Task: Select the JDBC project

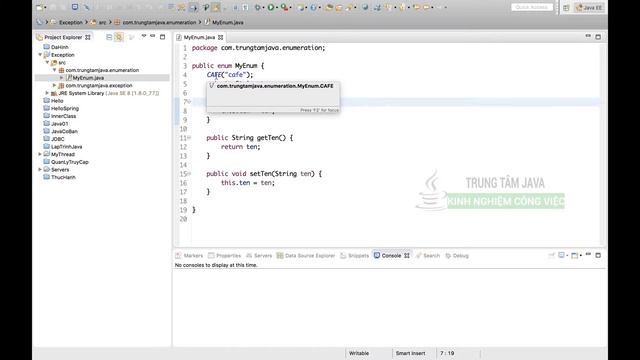Action: tap(58, 139)
